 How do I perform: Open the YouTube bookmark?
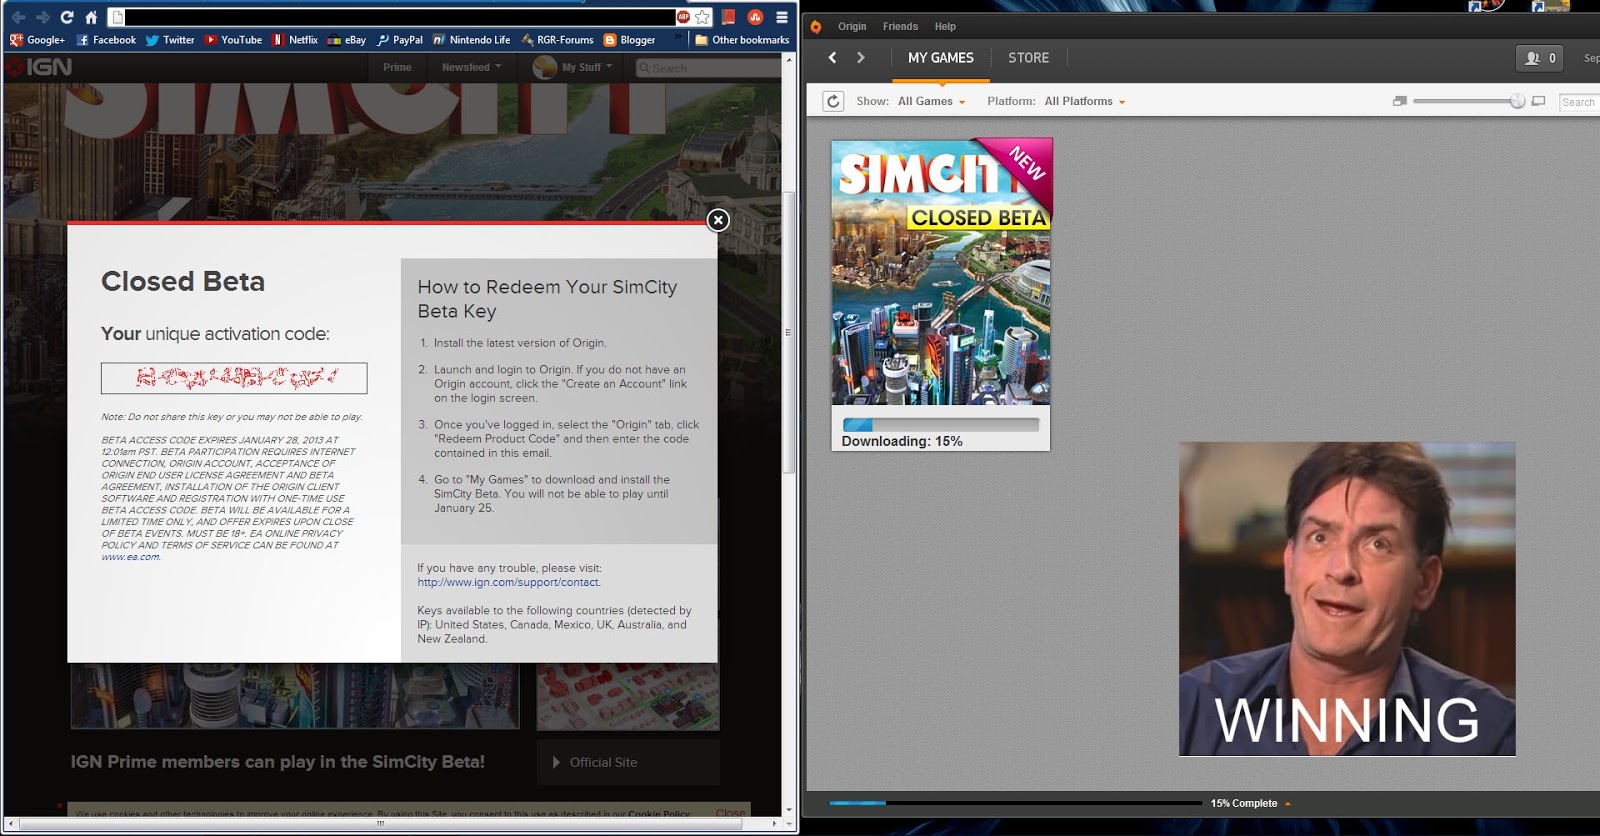233,40
